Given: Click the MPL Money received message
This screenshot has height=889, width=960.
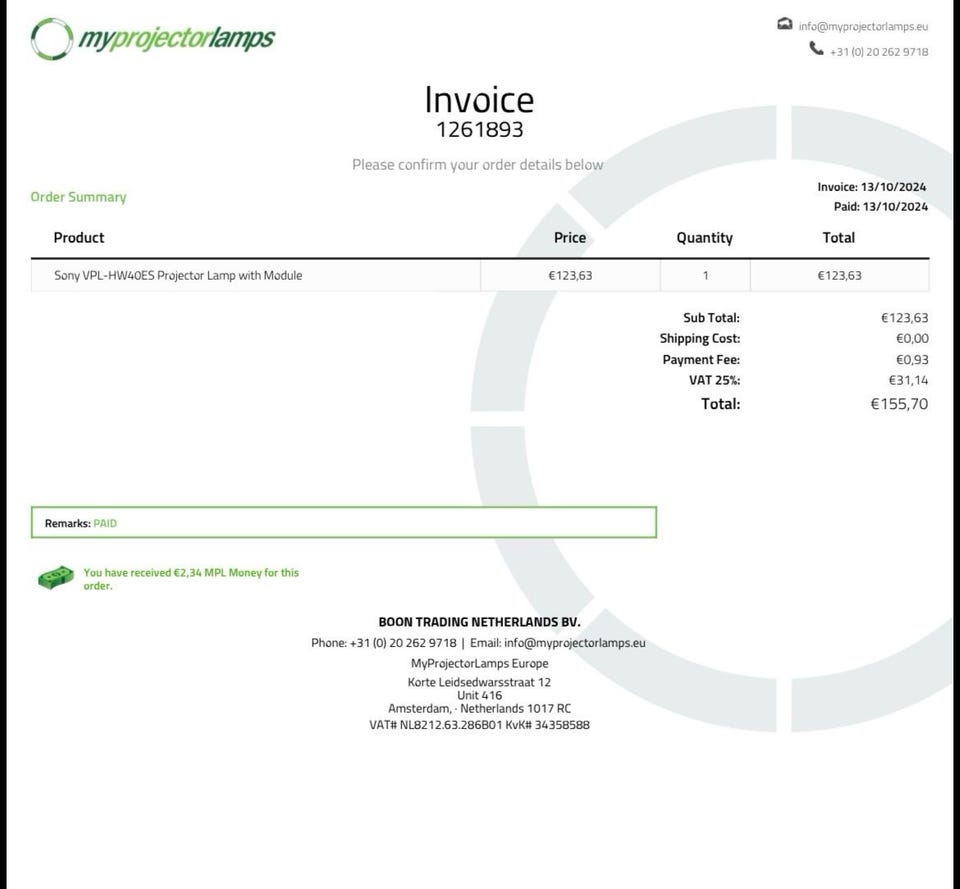Looking at the screenshot, I should (191, 579).
